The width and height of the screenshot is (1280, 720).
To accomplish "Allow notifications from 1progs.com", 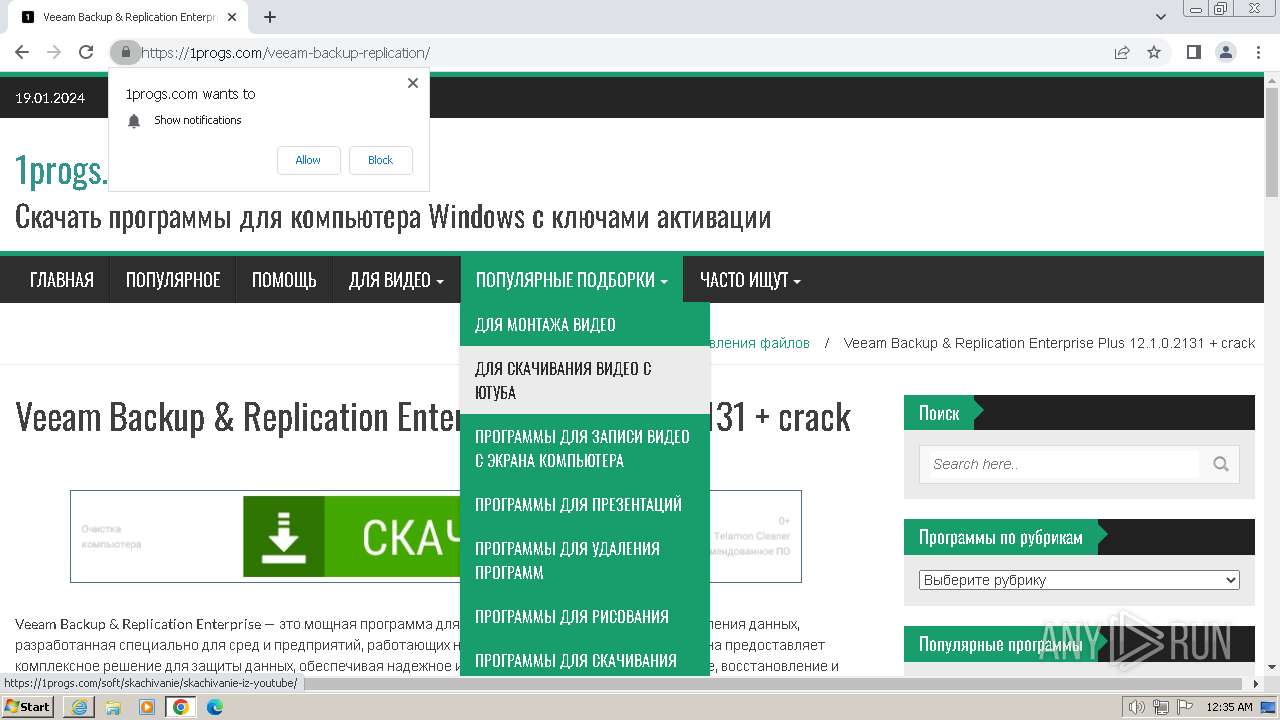I will pos(308,160).
